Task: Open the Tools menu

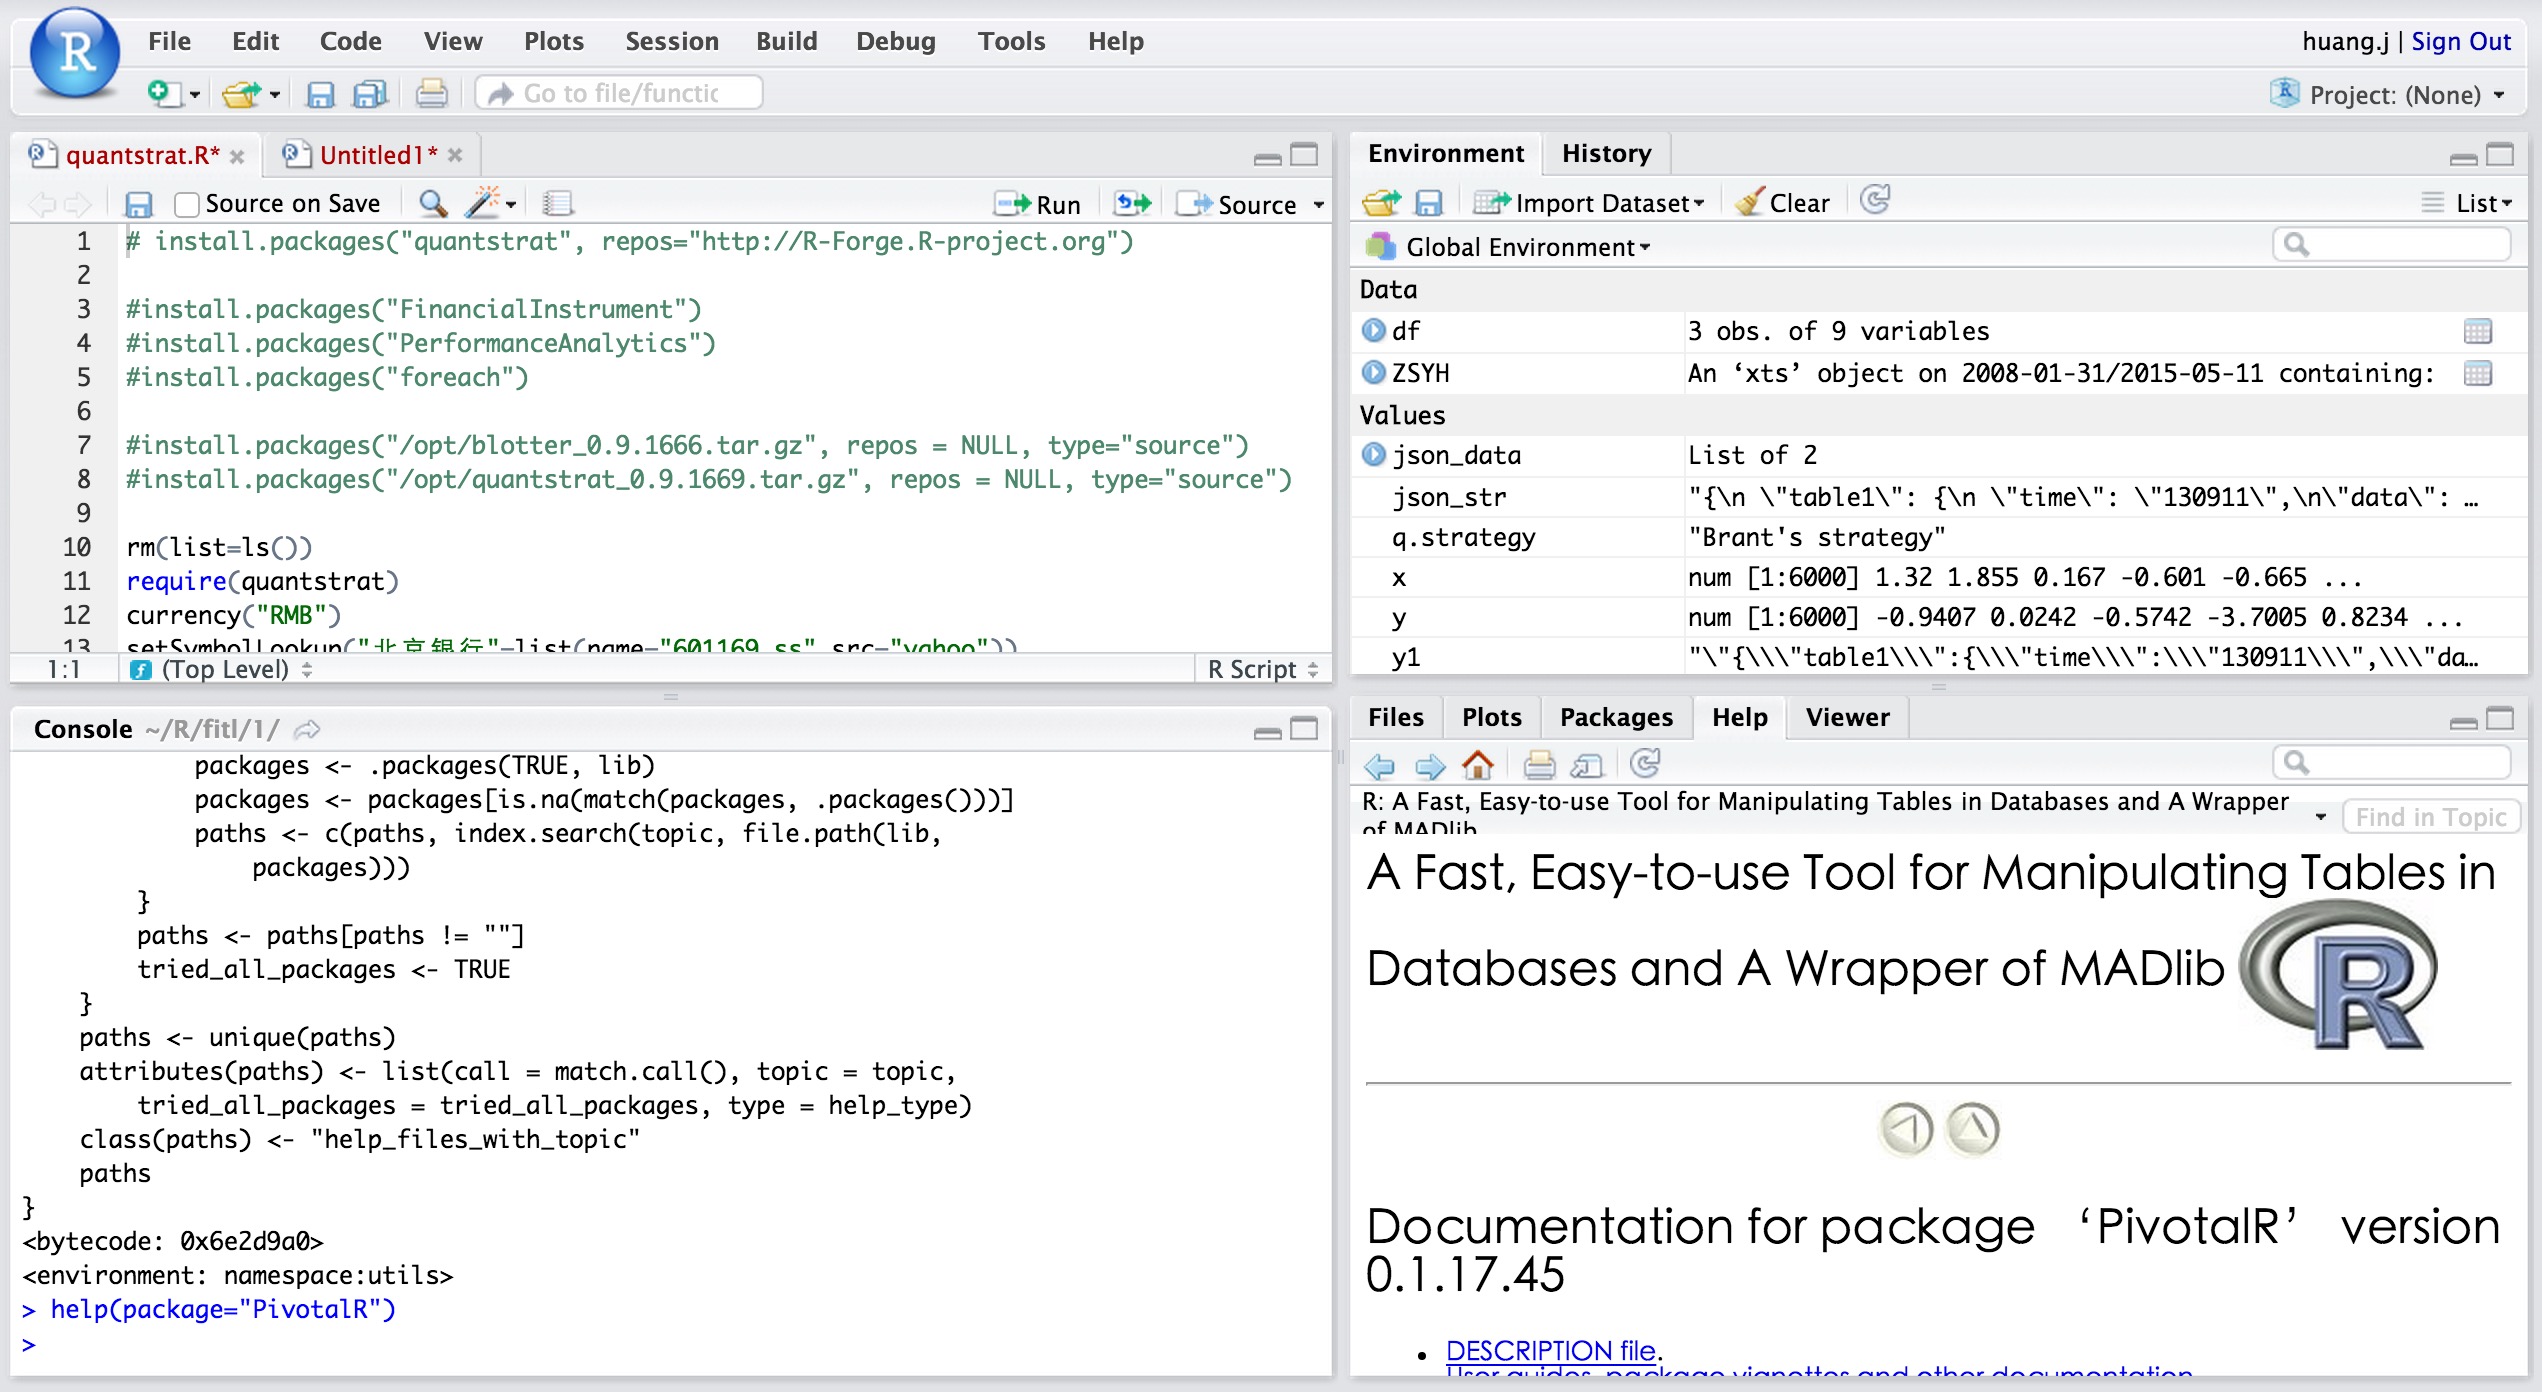Action: click(x=1011, y=41)
